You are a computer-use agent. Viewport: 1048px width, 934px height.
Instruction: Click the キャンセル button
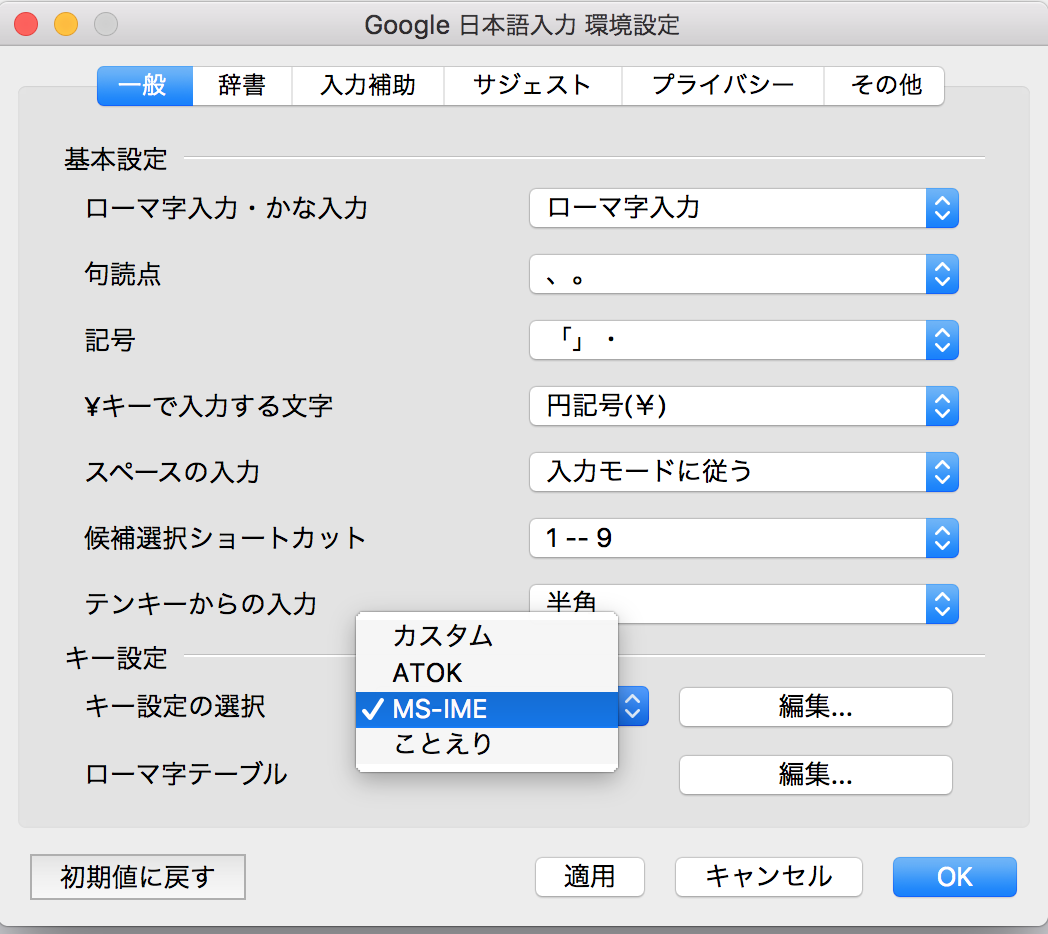point(769,877)
